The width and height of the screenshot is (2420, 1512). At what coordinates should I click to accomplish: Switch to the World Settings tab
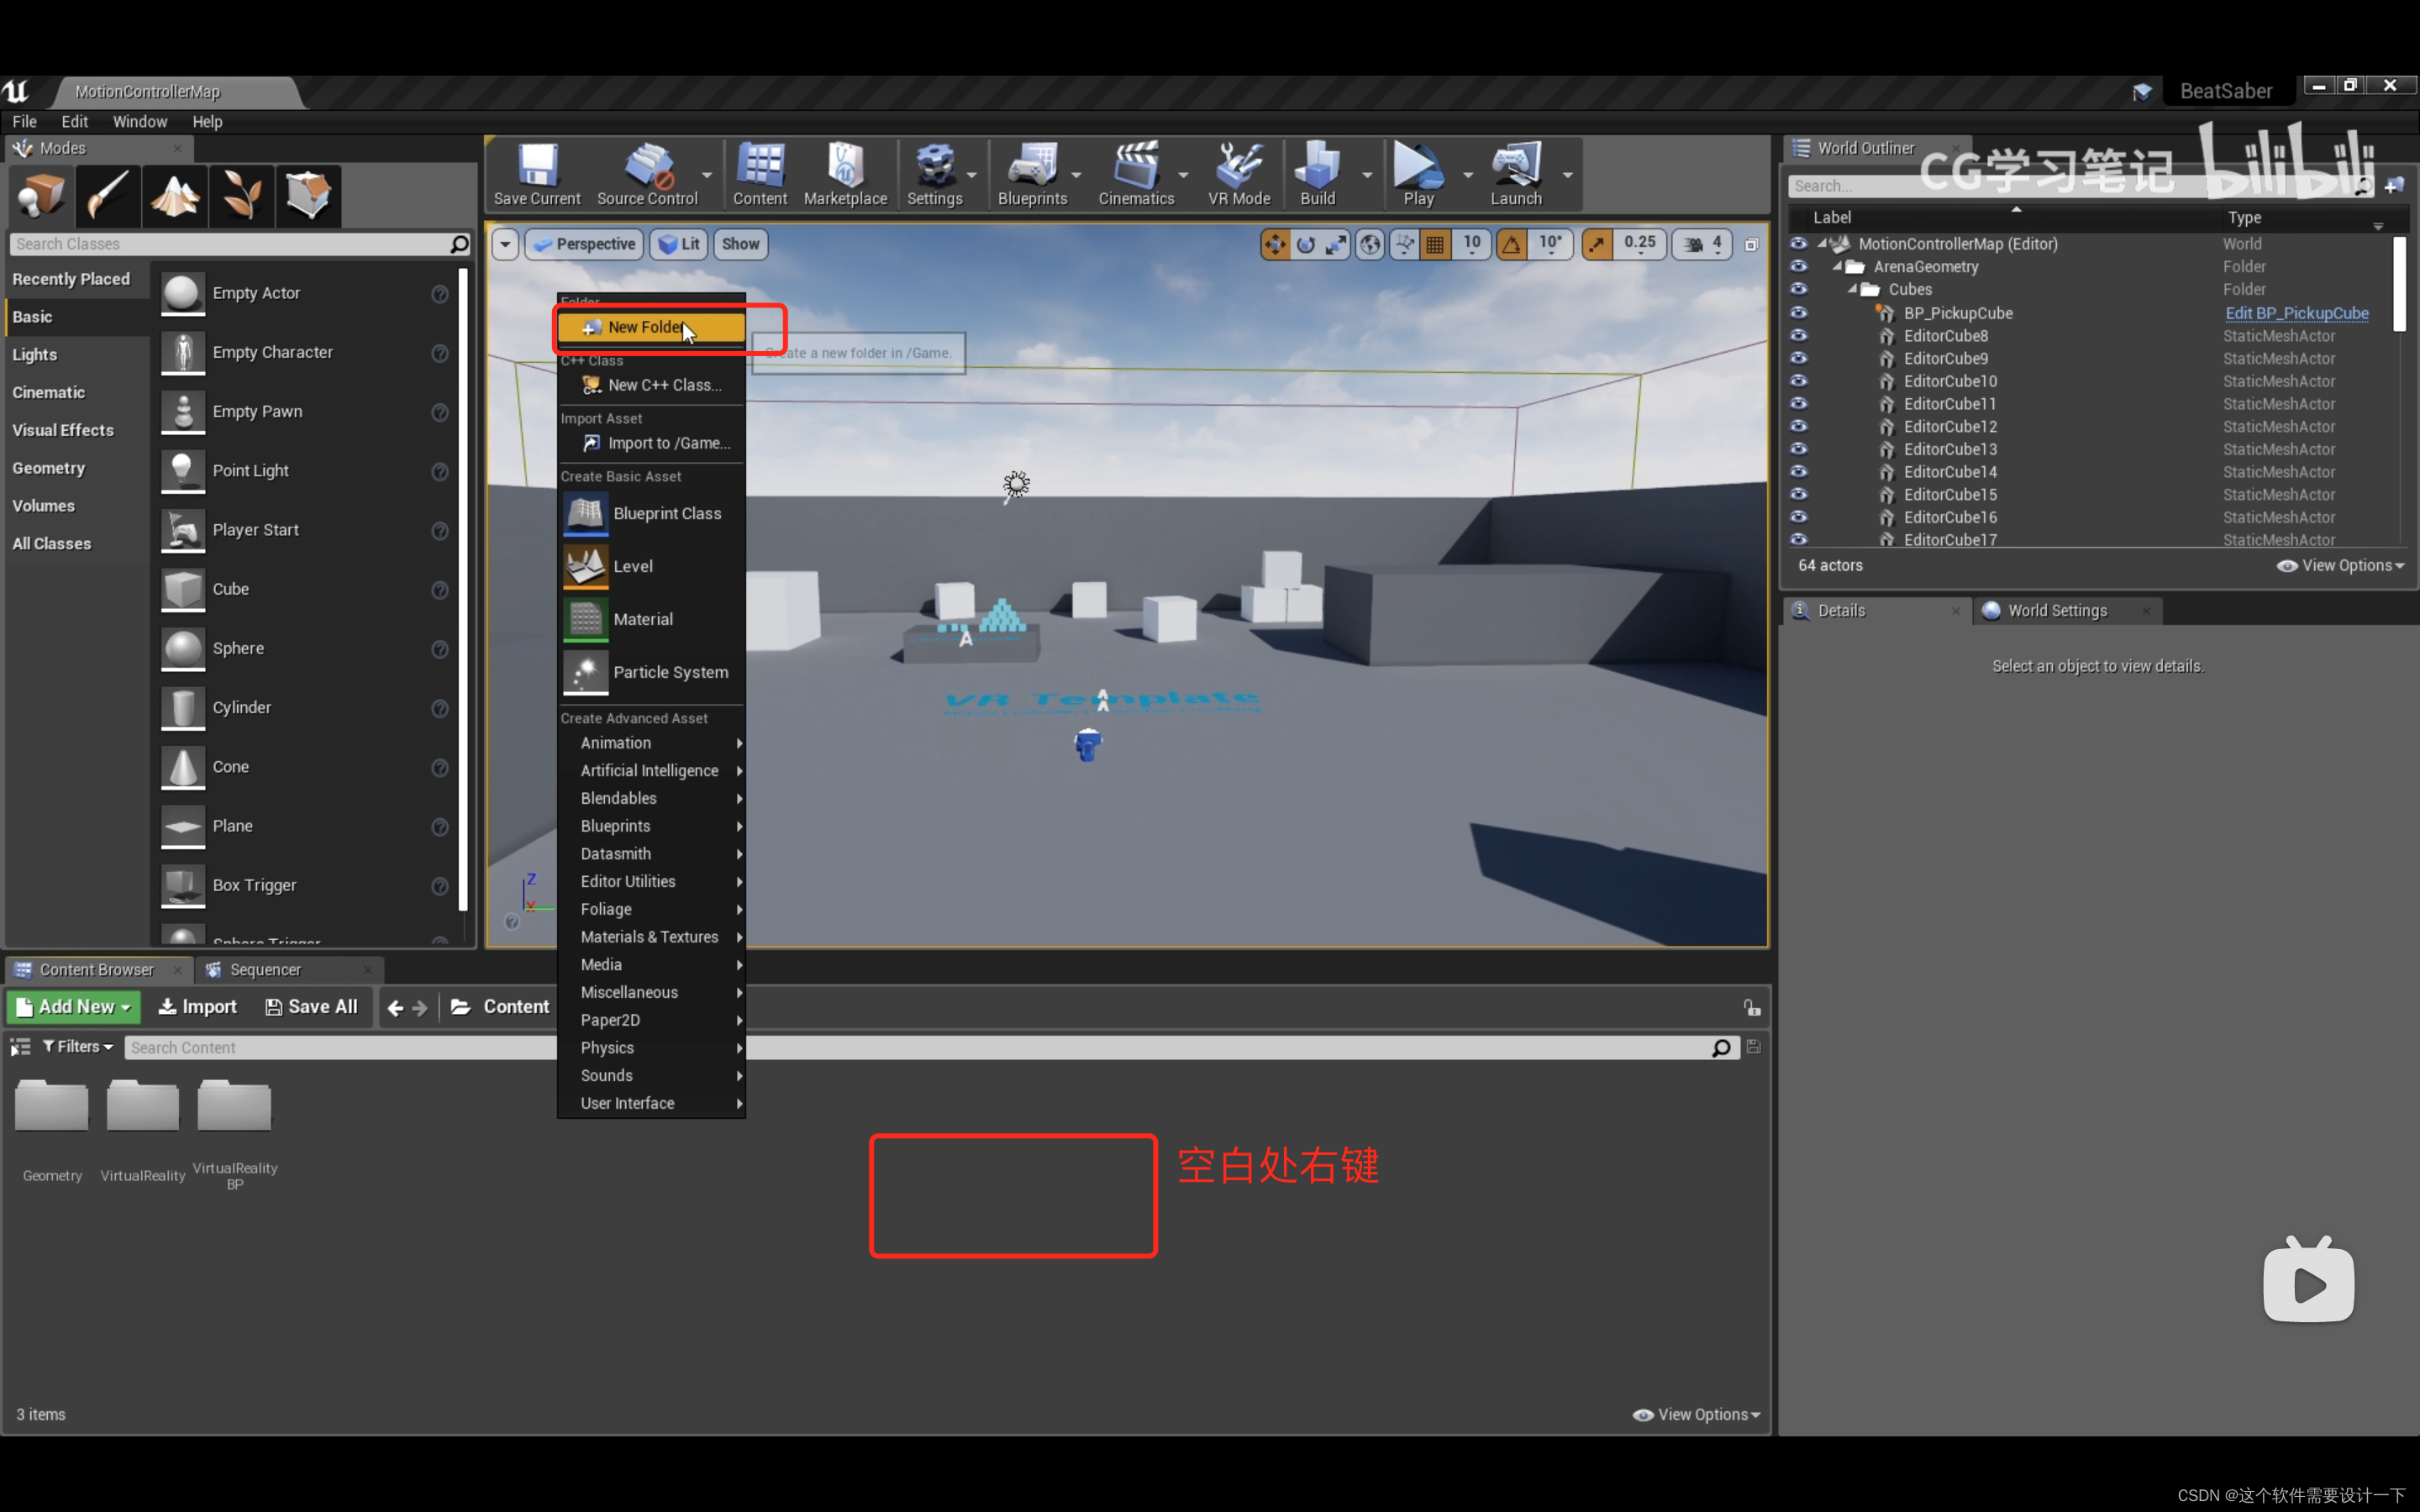tap(2056, 610)
